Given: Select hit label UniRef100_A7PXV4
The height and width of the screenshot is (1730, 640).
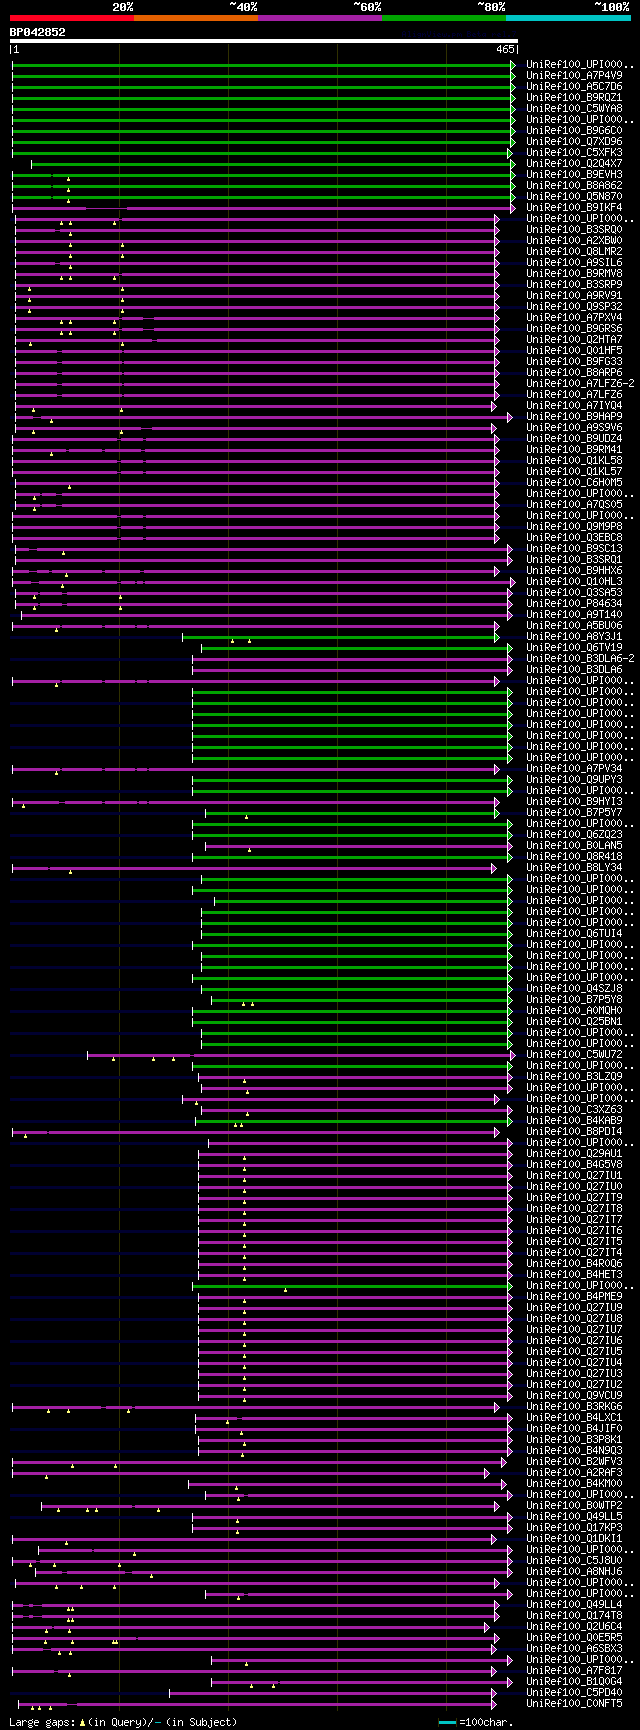Looking at the screenshot, I should pyautogui.click(x=574, y=317).
